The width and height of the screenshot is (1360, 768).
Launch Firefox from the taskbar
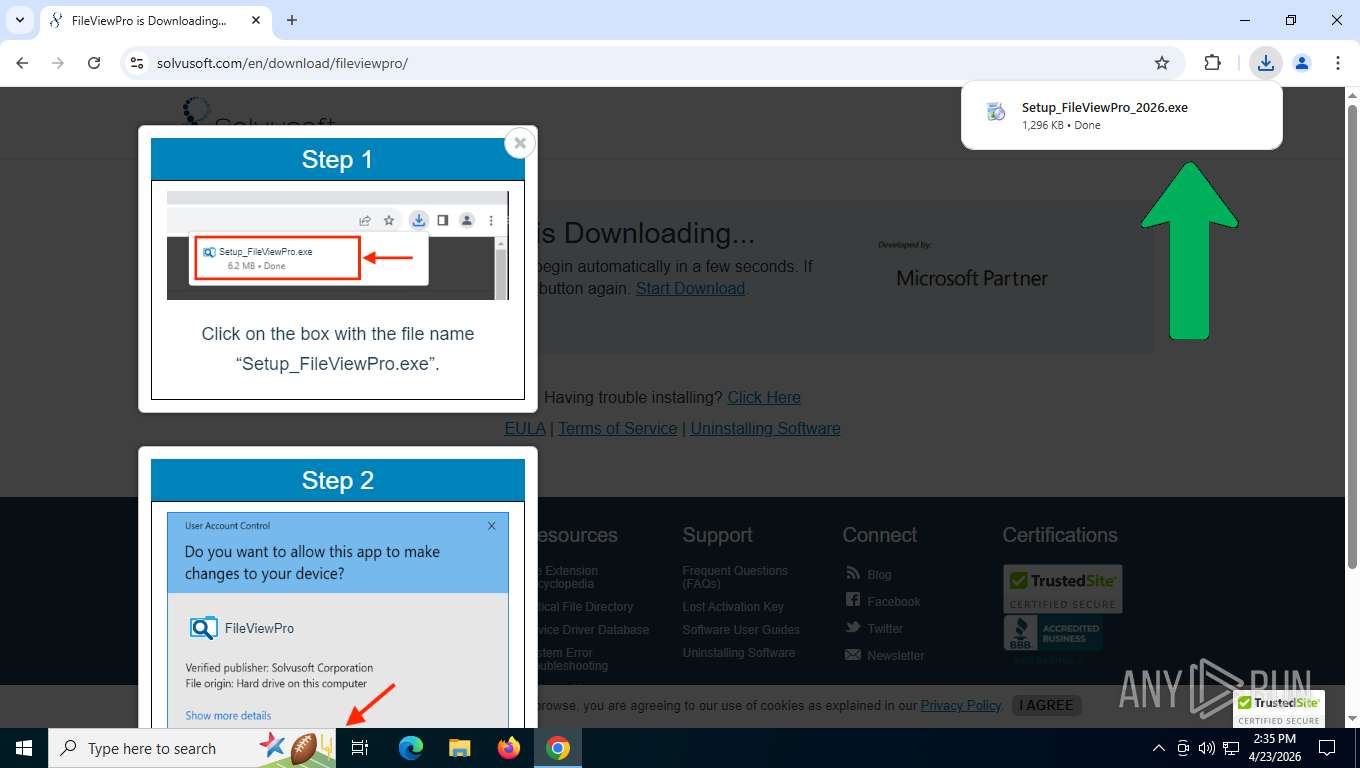[509, 748]
